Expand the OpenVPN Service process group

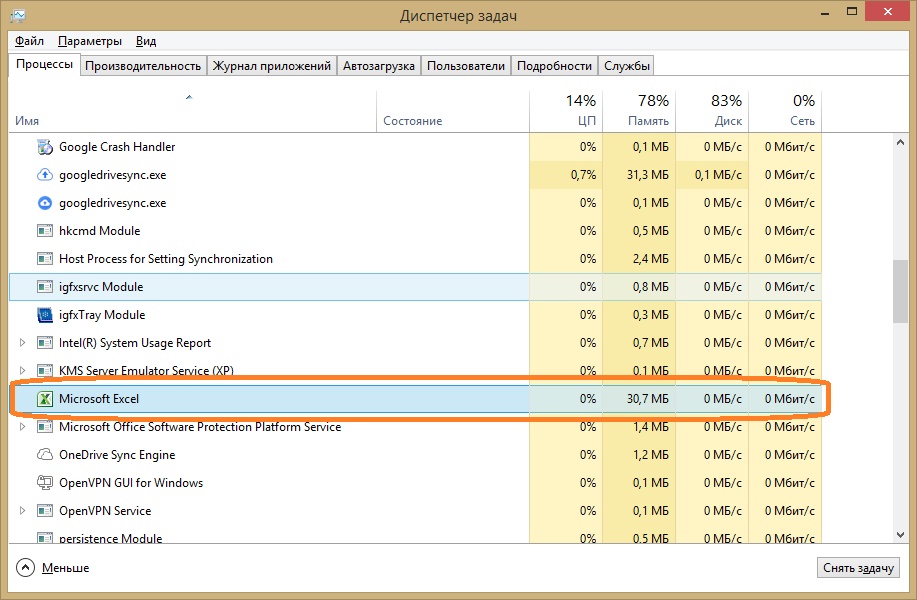click(23, 511)
